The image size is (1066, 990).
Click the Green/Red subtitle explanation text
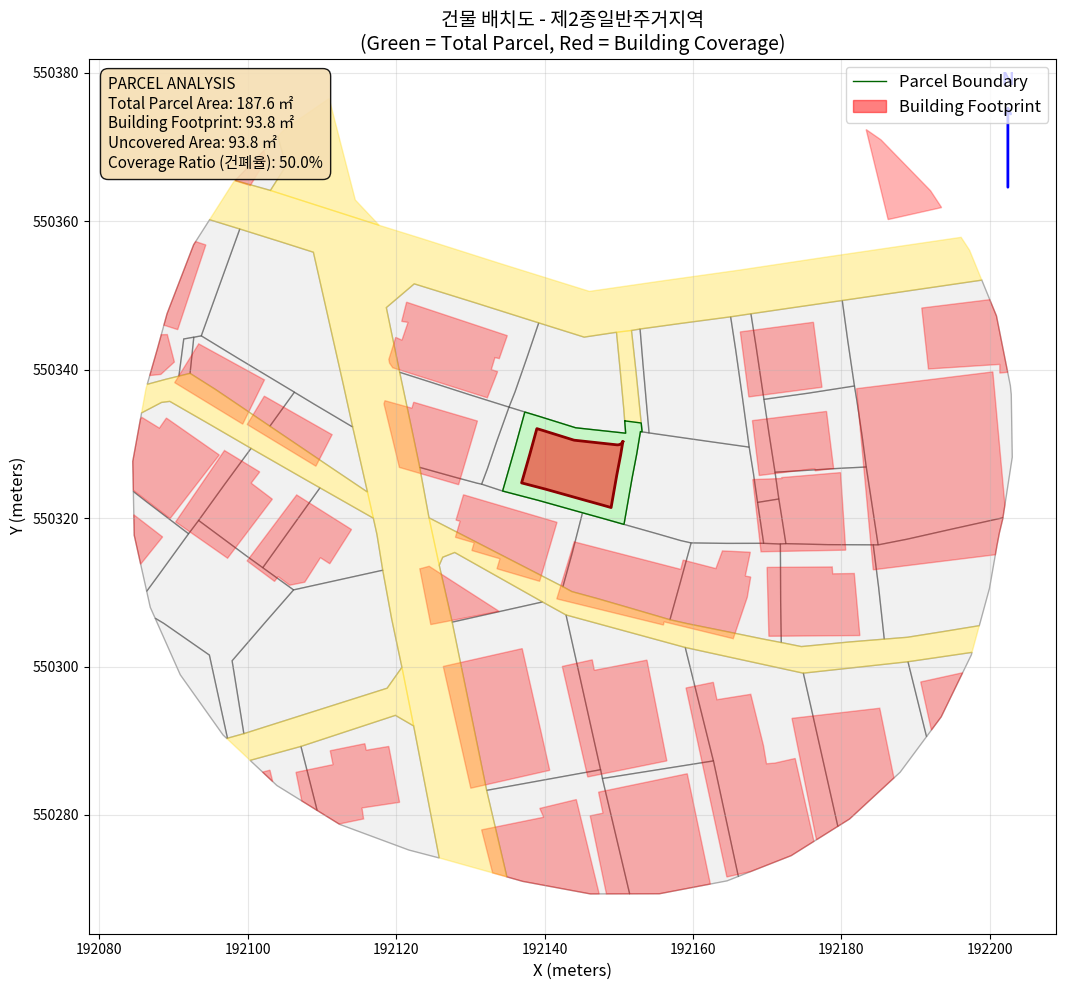572,43
